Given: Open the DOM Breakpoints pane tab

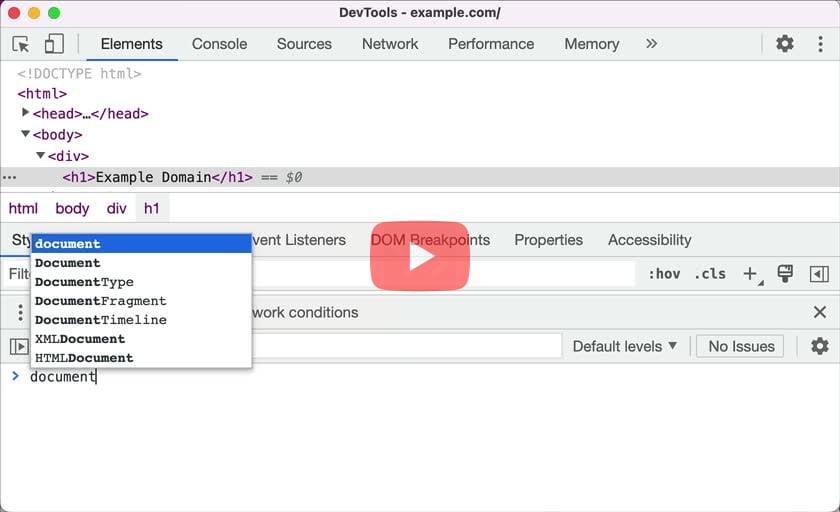Looking at the screenshot, I should [430, 240].
